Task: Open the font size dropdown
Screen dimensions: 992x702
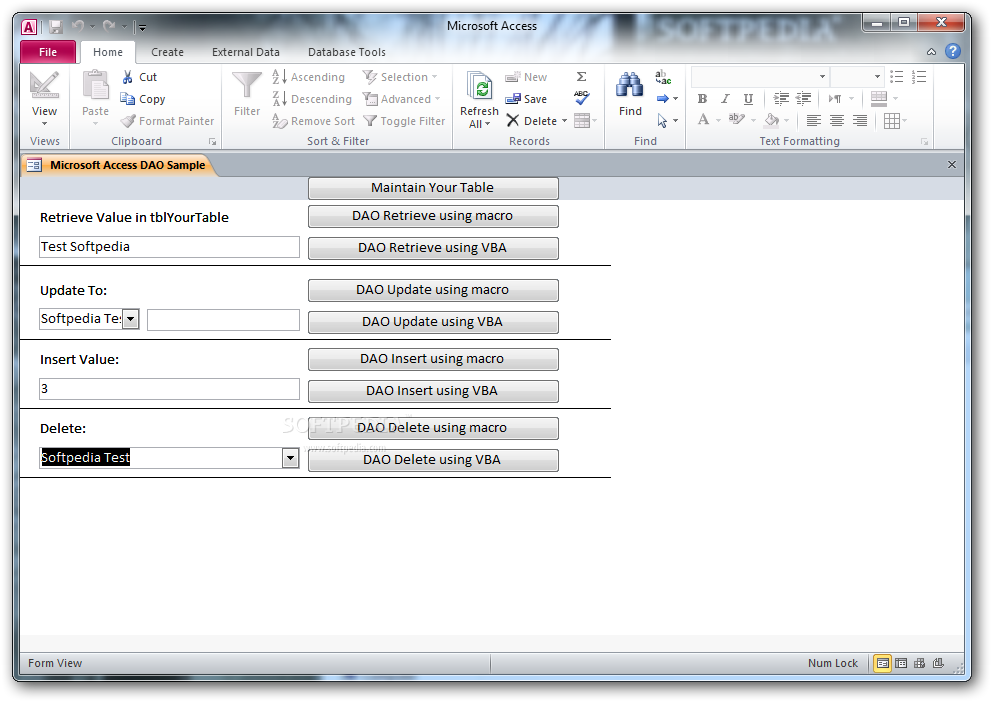Action: coord(877,77)
